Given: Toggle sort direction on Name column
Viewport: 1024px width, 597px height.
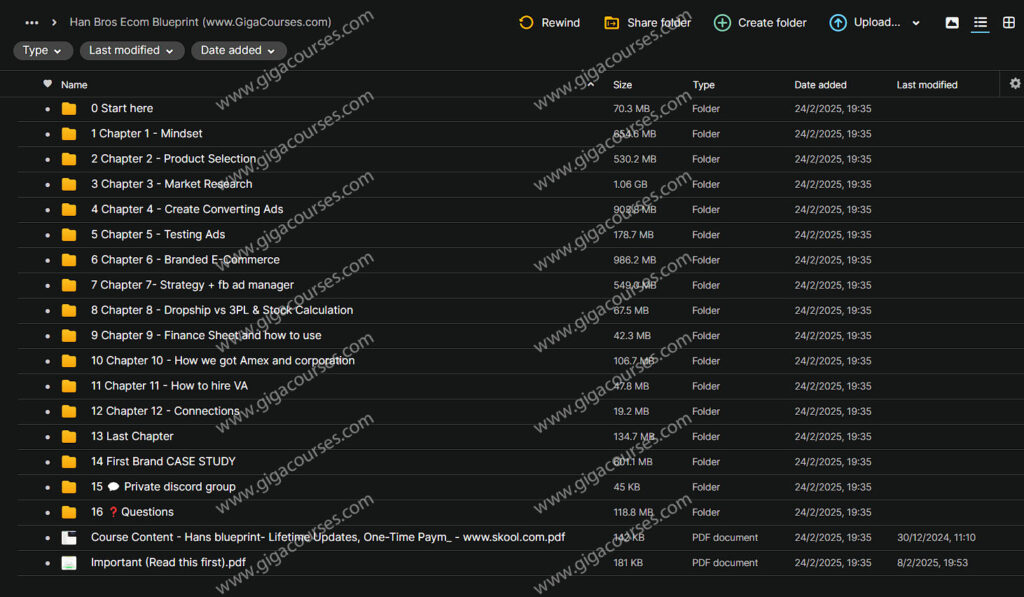Looking at the screenshot, I should pyautogui.click(x=589, y=84).
